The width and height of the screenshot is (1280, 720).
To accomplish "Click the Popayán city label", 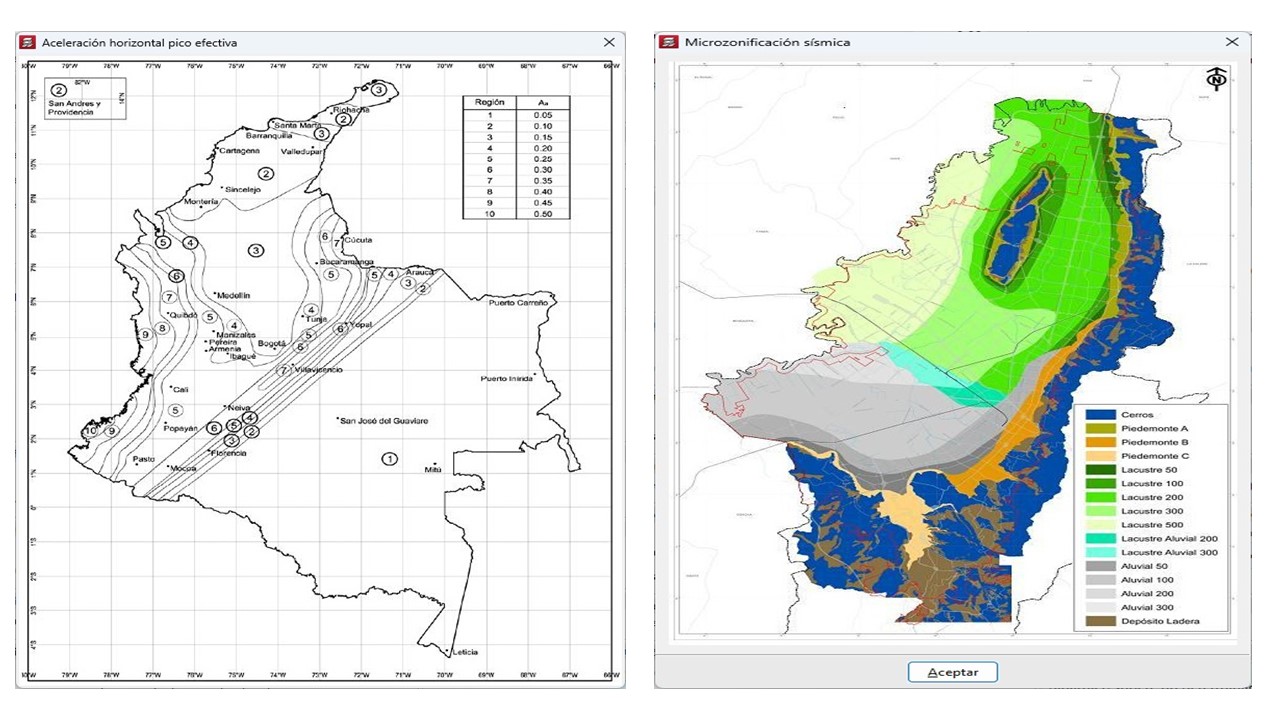I will pyautogui.click(x=181, y=428).
